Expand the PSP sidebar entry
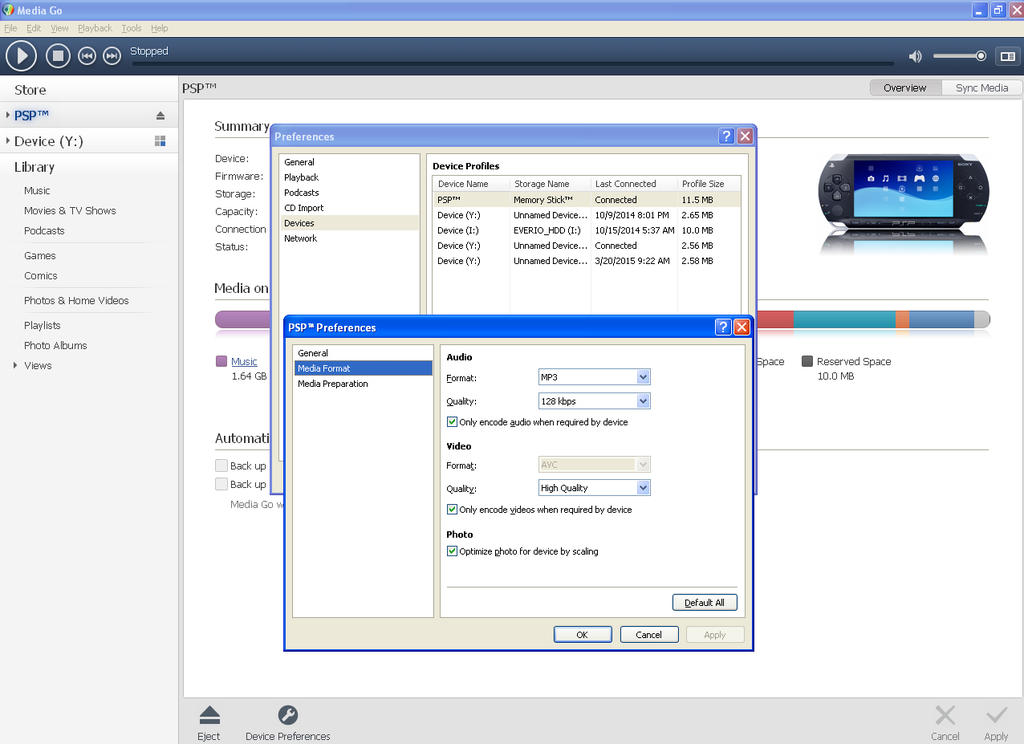The height and width of the screenshot is (744, 1024). tap(7, 115)
